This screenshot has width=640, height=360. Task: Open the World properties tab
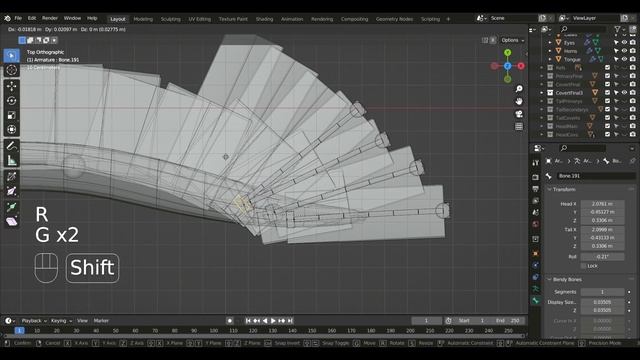click(x=536, y=224)
